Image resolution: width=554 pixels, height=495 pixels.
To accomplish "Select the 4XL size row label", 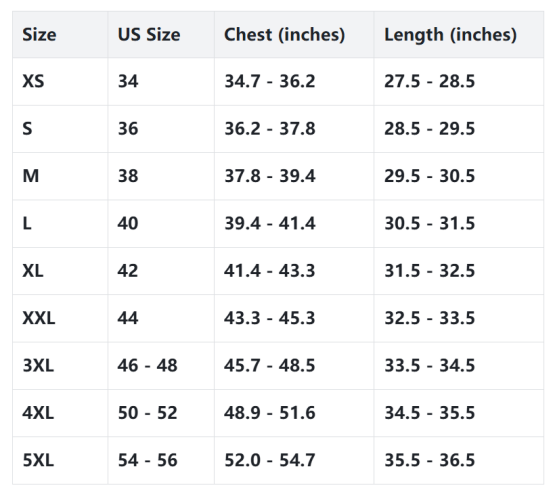I will pos(38,413).
